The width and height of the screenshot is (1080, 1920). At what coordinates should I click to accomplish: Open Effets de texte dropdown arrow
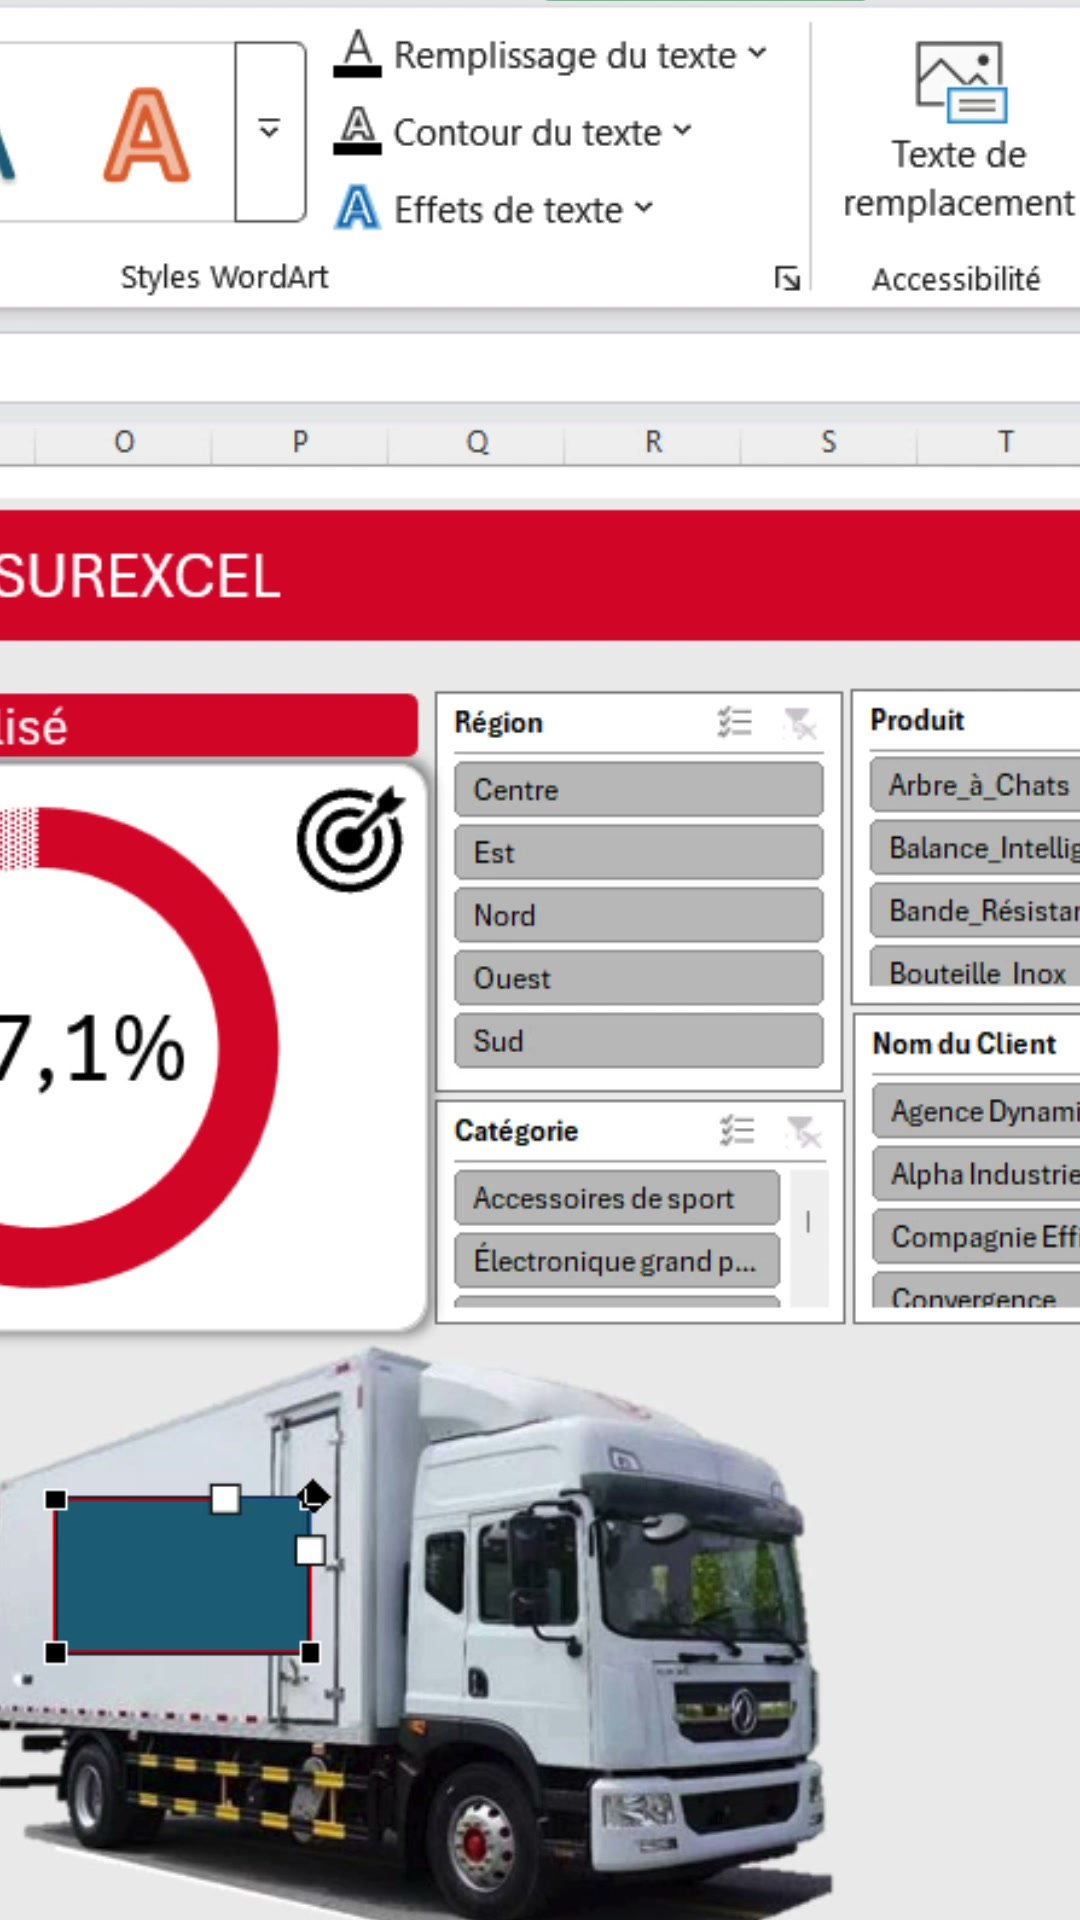[644, 208]
